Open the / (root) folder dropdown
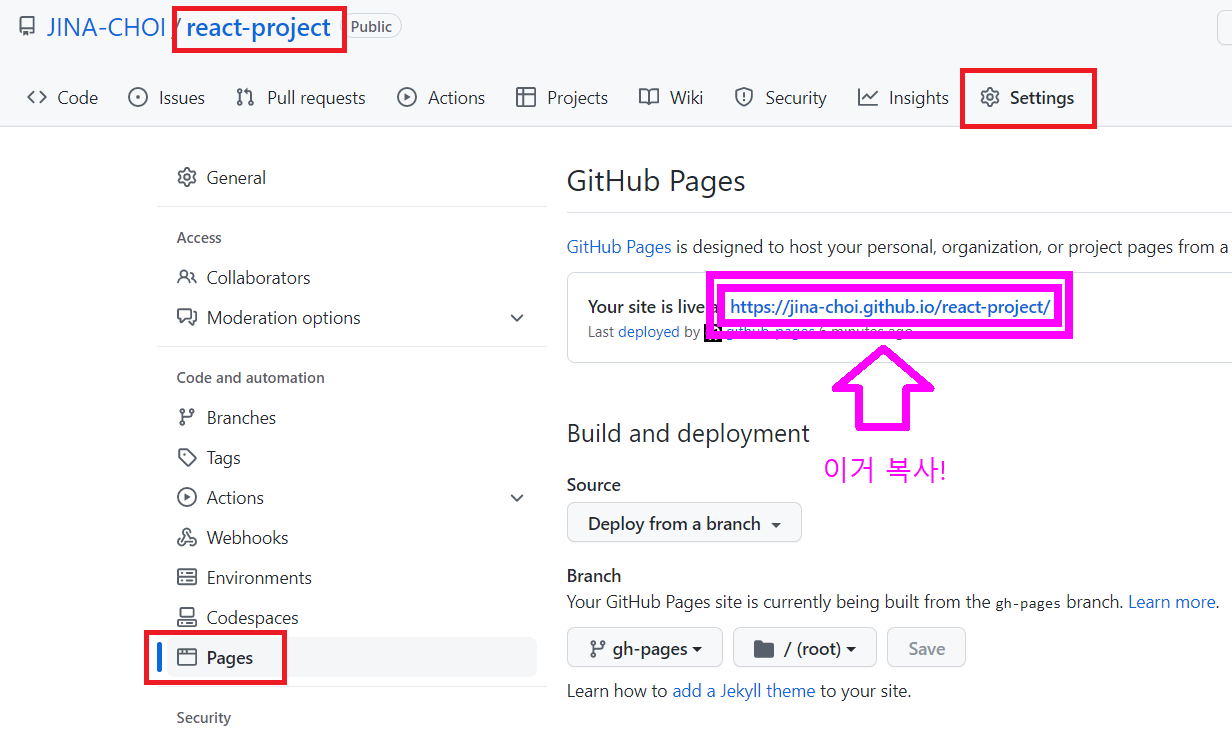 coord(805,647)
